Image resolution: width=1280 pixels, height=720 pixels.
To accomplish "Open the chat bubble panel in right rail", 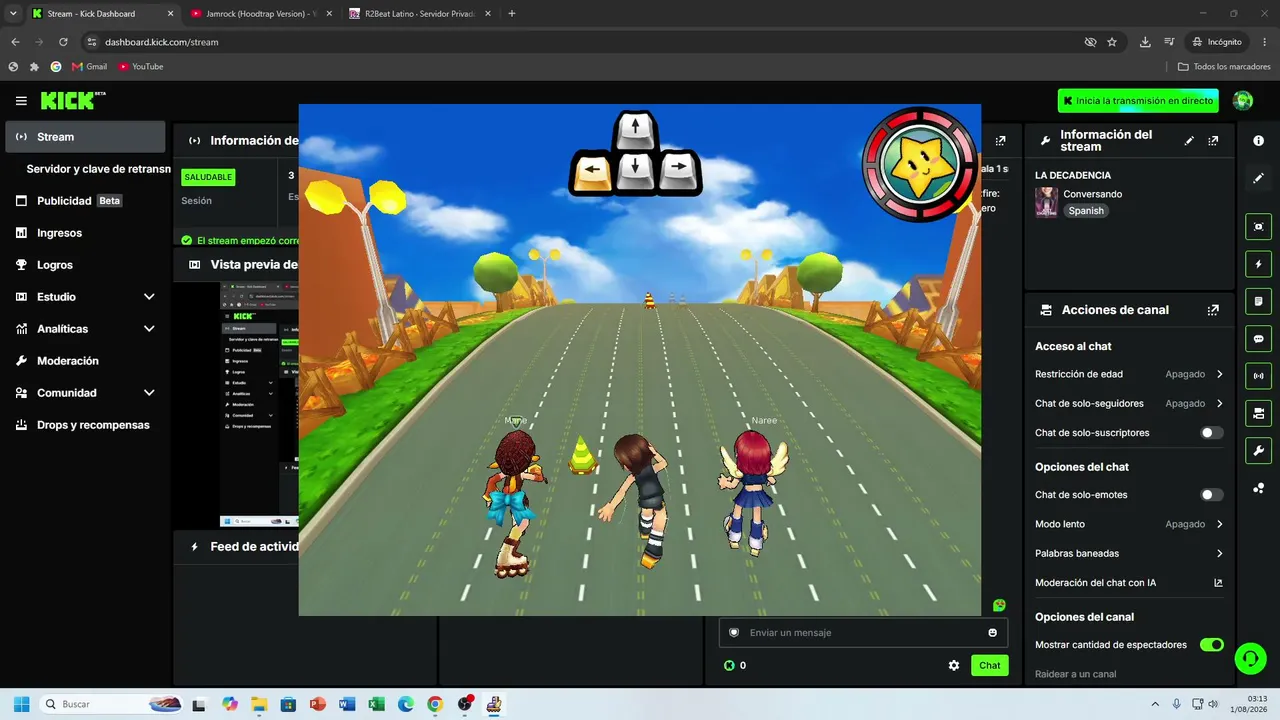I will (1258, 339).
